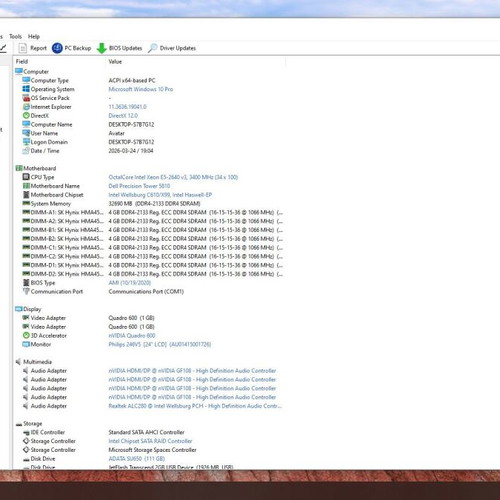Click the Monitor row icon

click(x=26, y=344)
